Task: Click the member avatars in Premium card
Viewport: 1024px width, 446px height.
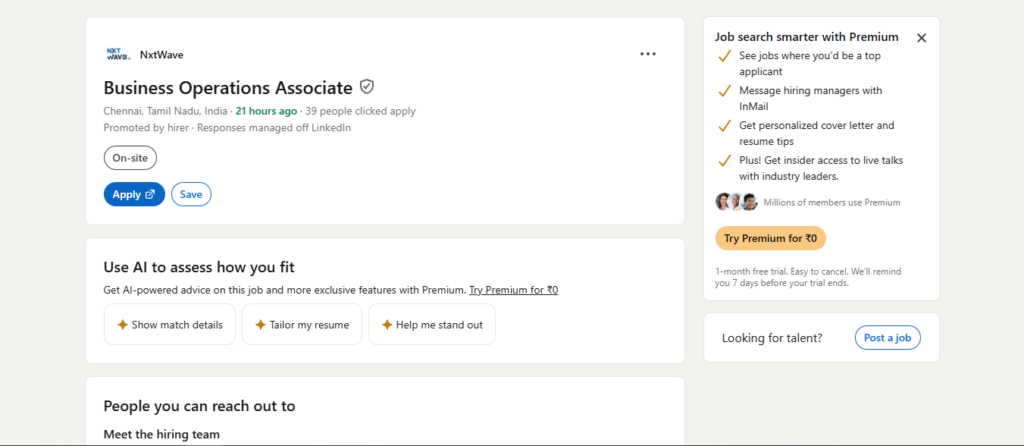Action: click(x=736, y=202)
